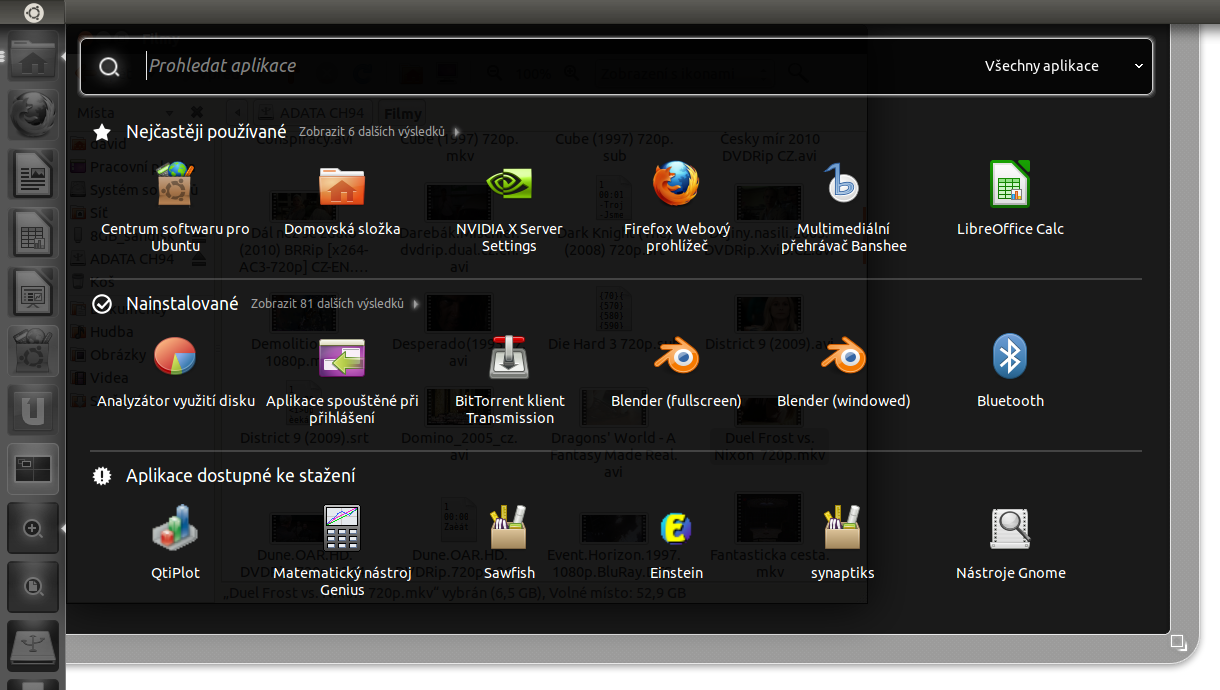The image size is (1220, 690).
Task: Select Matematický nástroj Genius app
Action: (342, 552)
